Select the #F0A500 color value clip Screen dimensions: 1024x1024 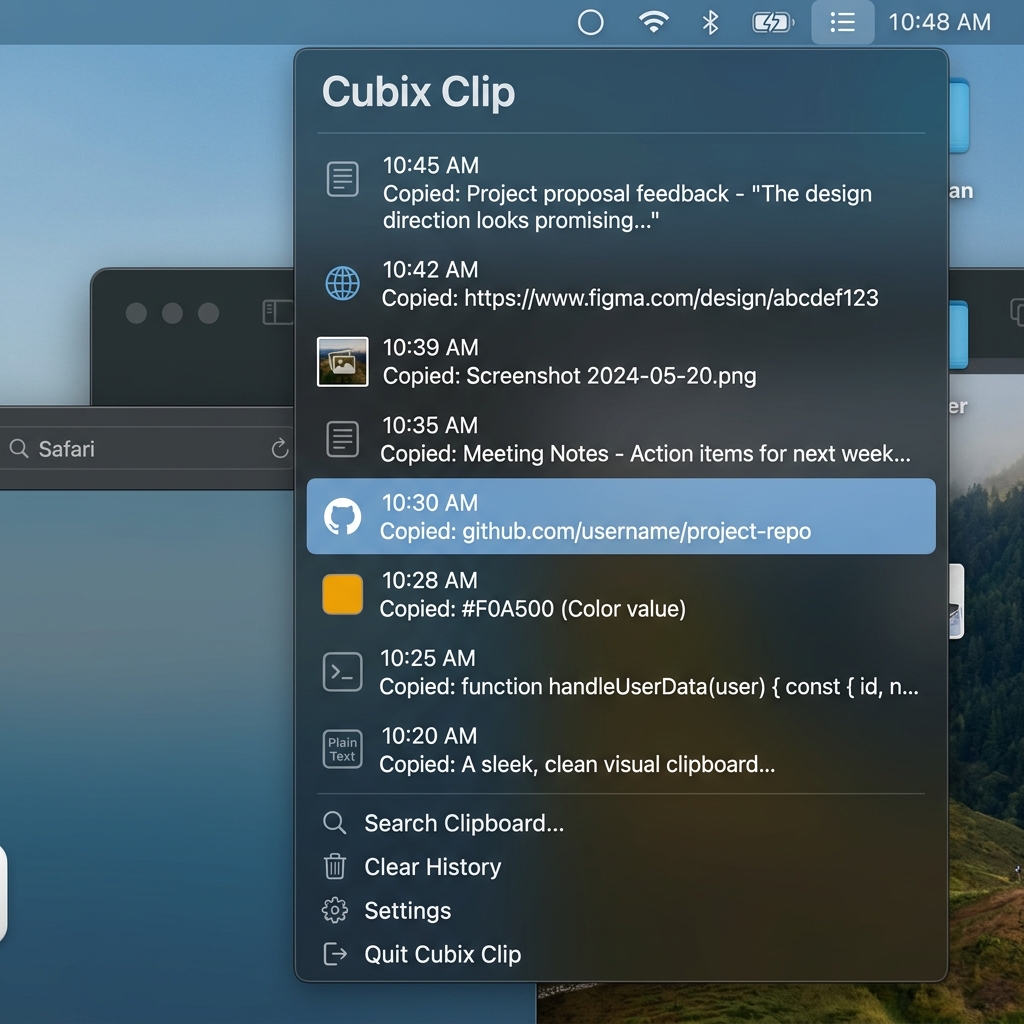[x=621, y=594]
